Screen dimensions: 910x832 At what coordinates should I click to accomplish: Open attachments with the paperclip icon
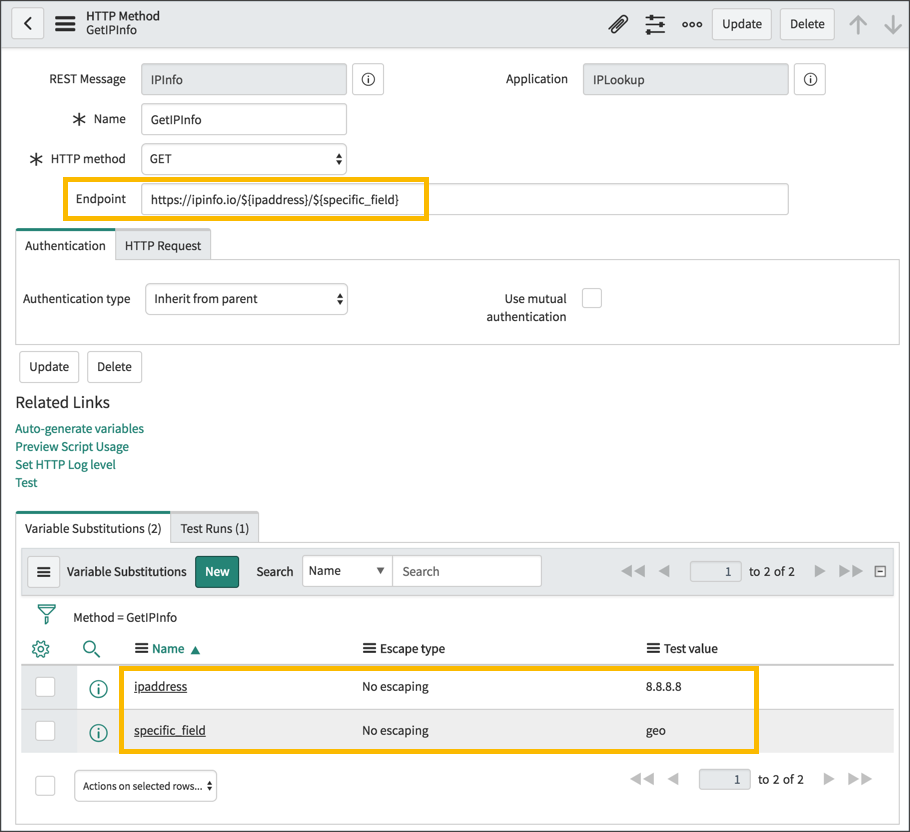(618, 24)
